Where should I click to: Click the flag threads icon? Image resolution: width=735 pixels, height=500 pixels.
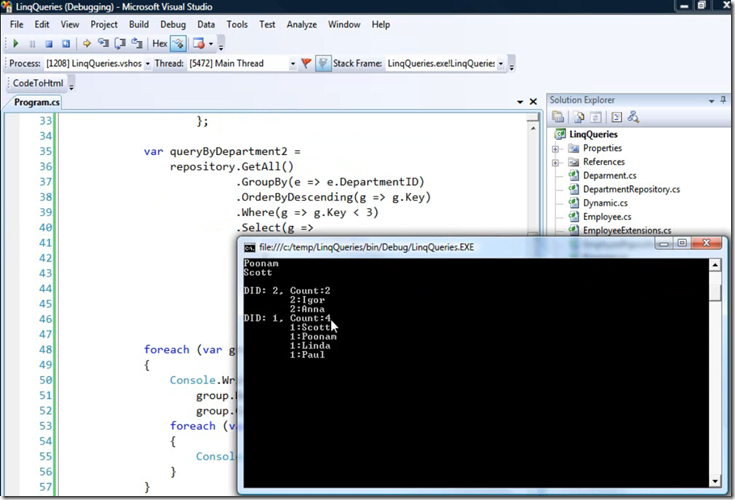(x=306, y=63)
